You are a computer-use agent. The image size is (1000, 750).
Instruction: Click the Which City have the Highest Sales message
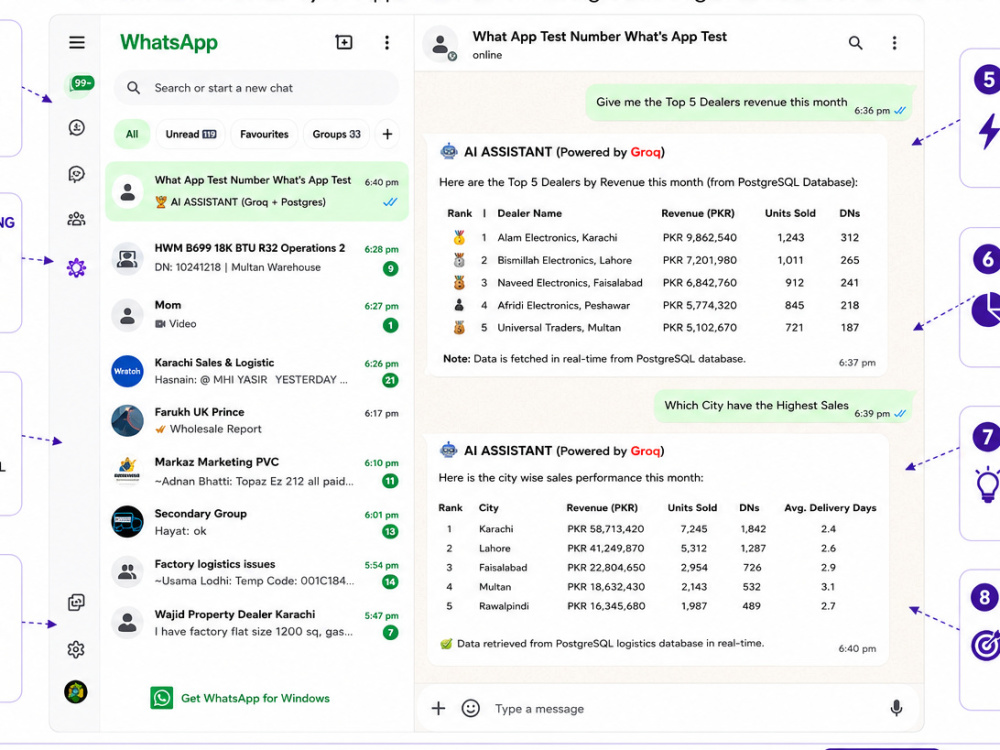click(784, 406)
